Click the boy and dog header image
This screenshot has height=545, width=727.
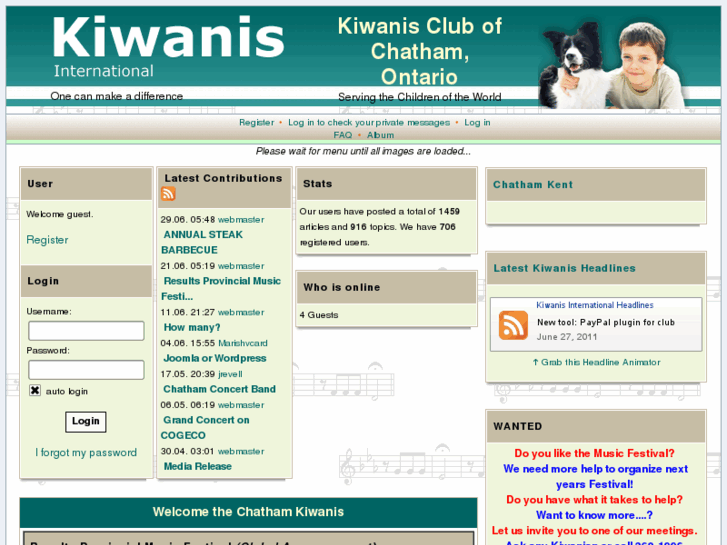(613, 64)
